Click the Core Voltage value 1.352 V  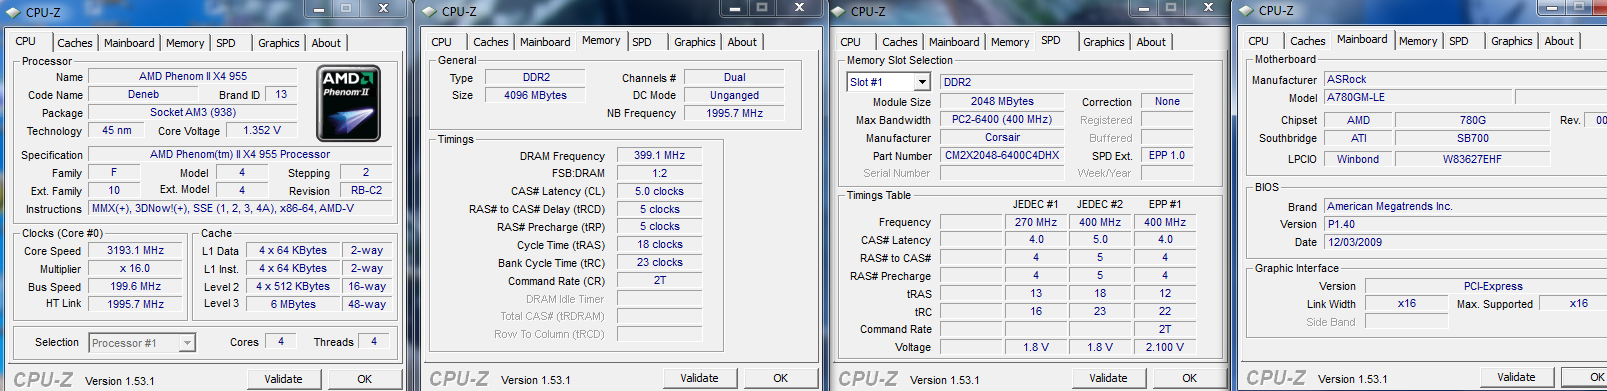(x=262, y=130)
